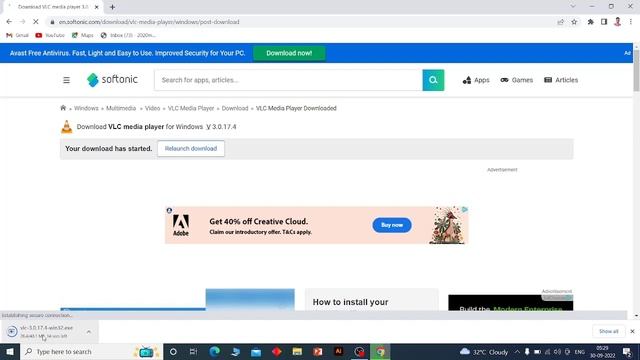Open a new browser tab
This screenshot has height=360, width=640.
[112, 7]
